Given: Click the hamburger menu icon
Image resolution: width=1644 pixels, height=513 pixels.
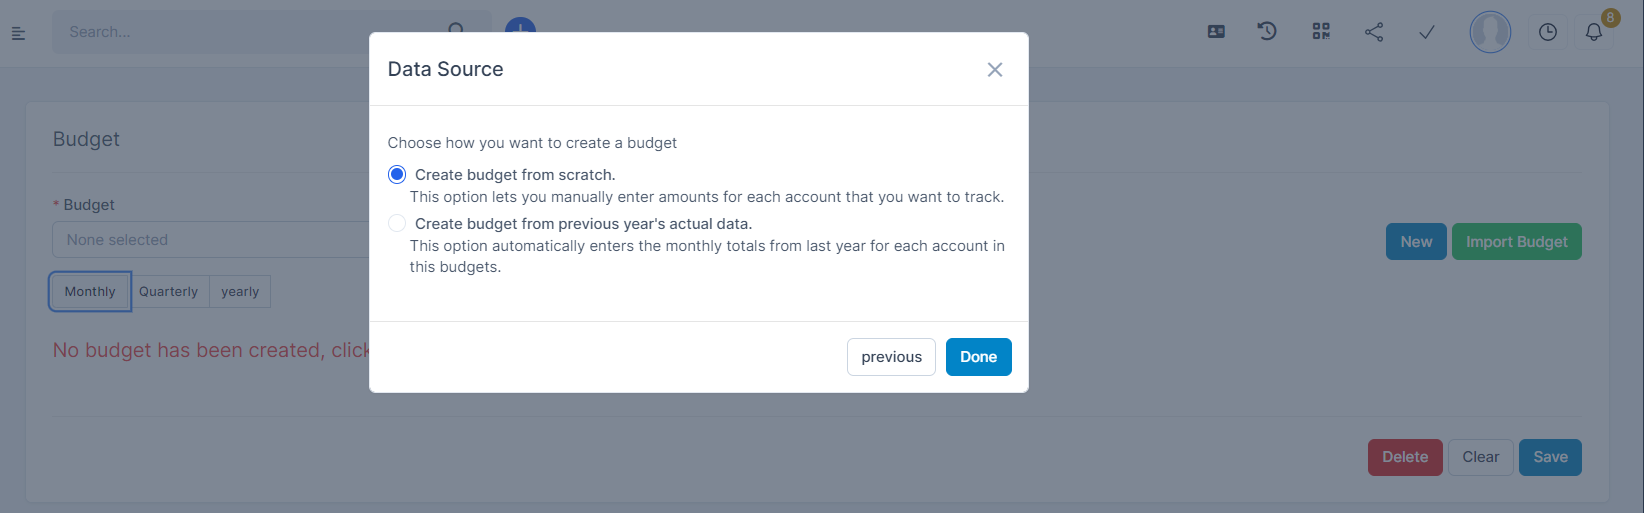Looking at the screenshot, I should coord(18,33).
